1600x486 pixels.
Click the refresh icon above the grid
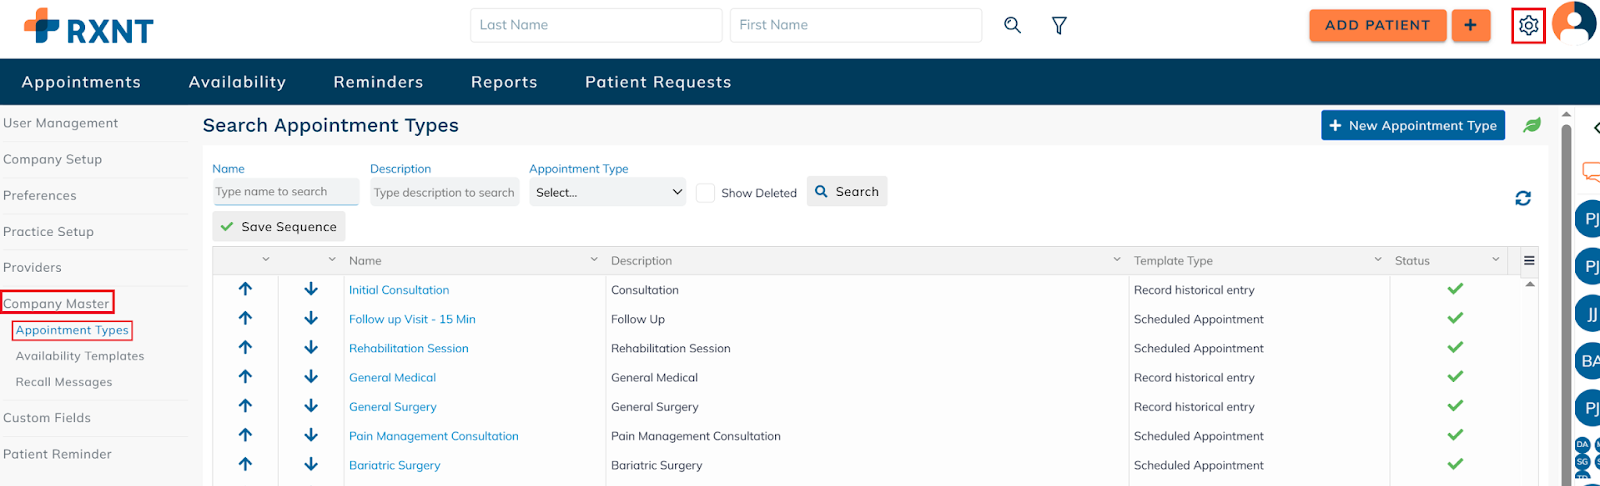coord(1523,198)
